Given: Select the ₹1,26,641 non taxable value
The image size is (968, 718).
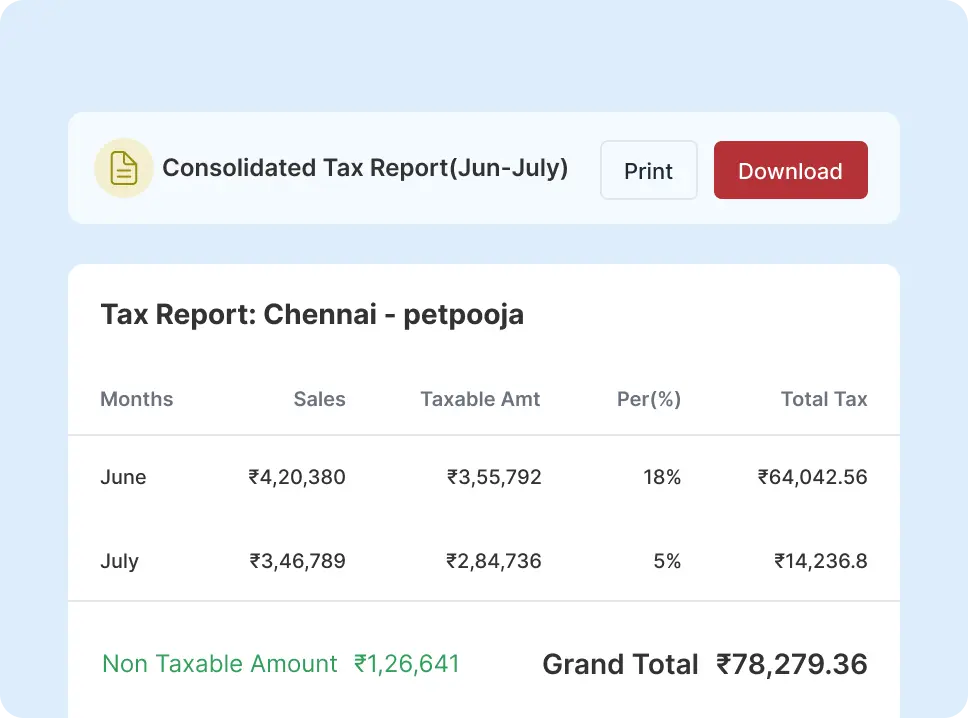Looking at the screenshot, I should tap(407, 664).
